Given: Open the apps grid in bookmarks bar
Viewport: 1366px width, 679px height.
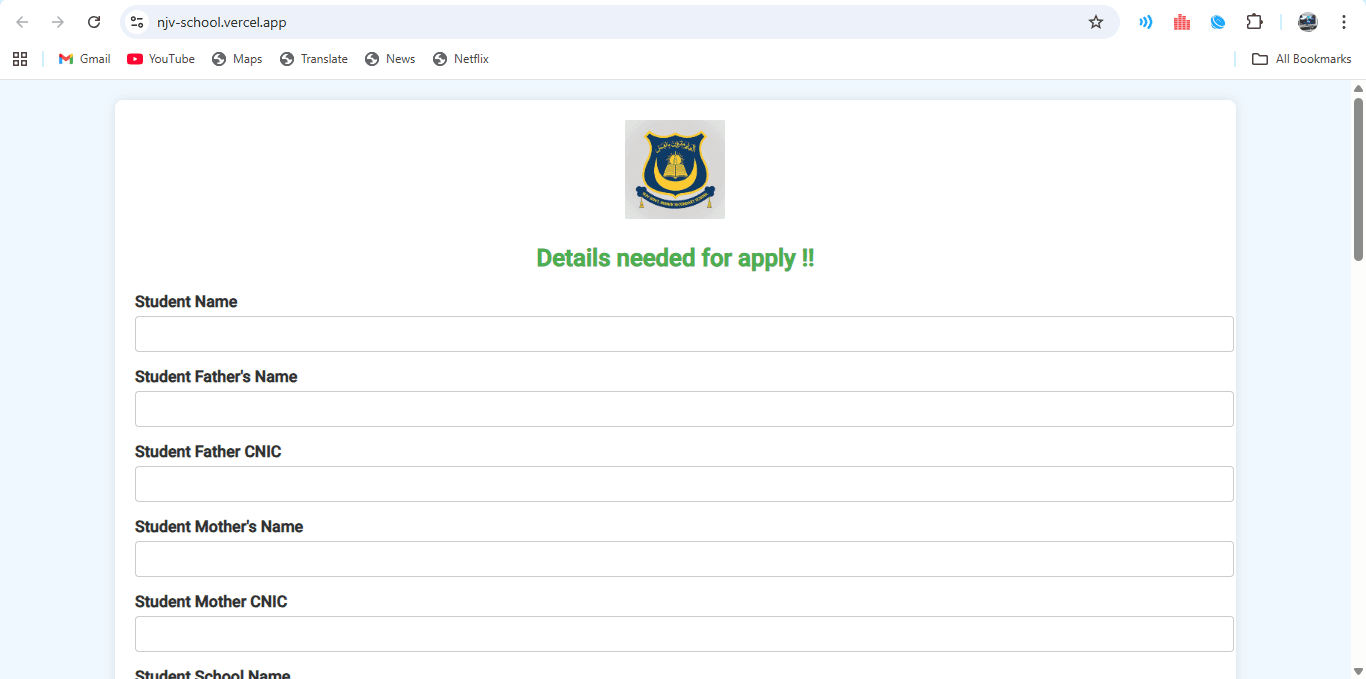Looking at the screenshot, I should [x=20, y=59].
